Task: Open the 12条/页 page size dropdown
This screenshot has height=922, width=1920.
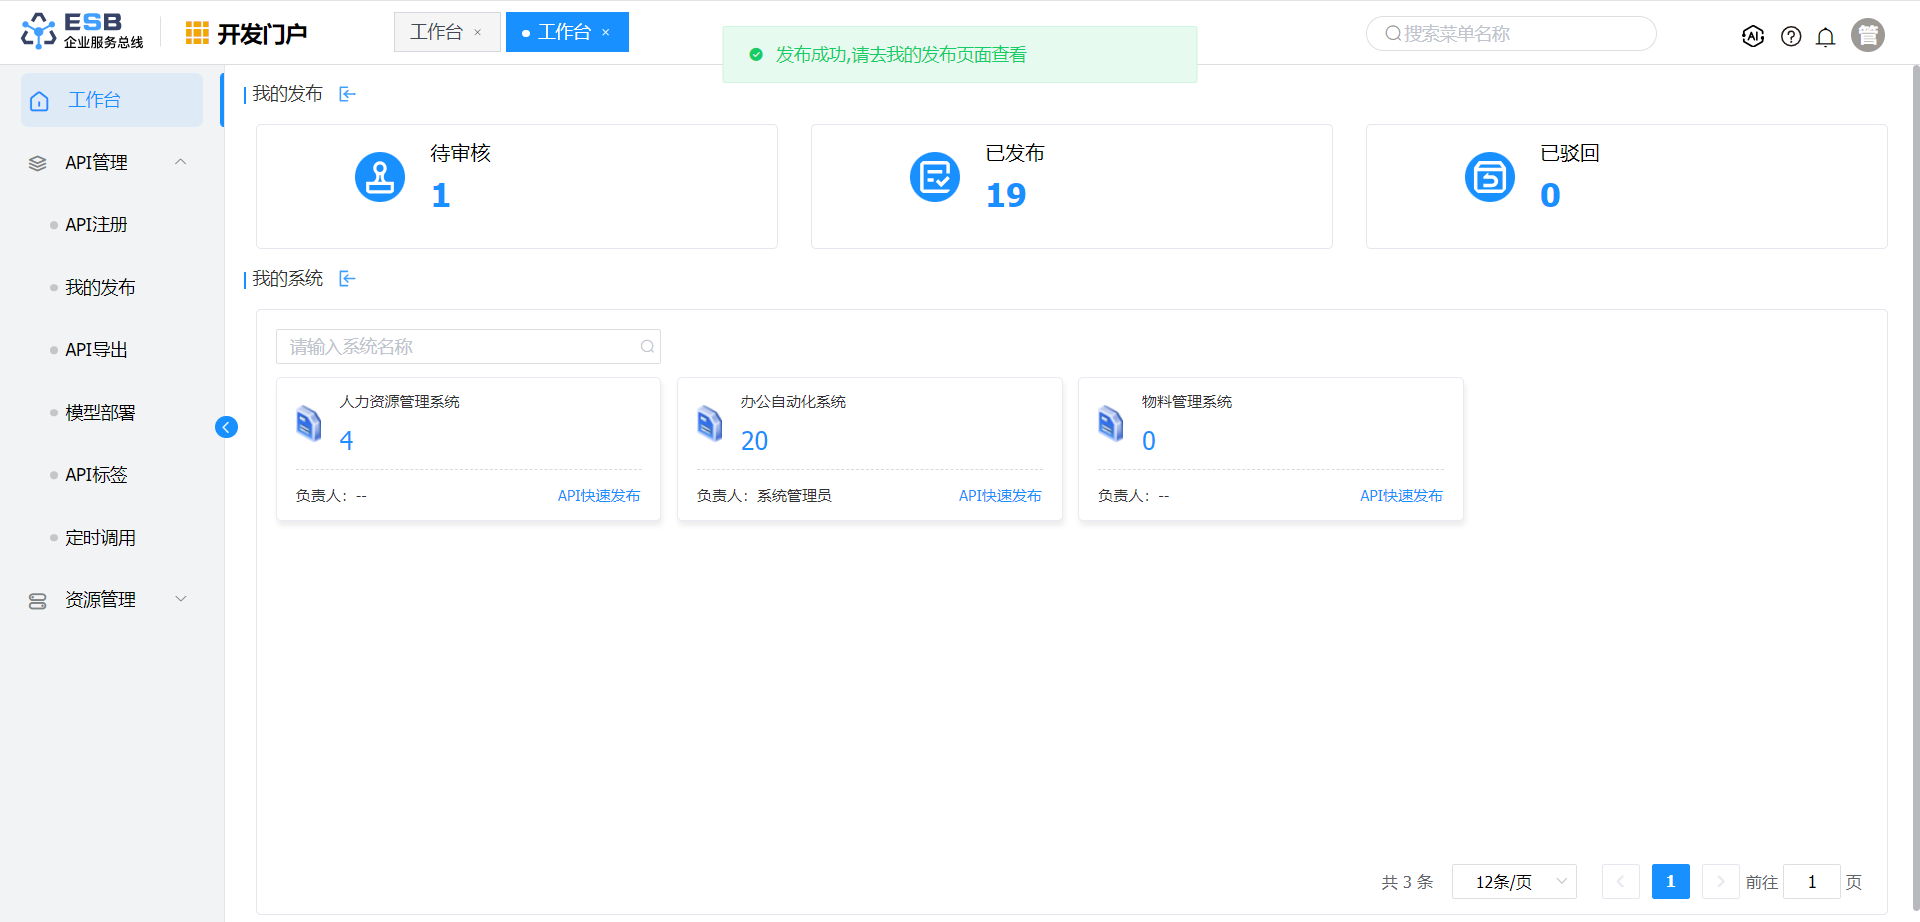Action: pyautogui.click(x=1513, y=882)
